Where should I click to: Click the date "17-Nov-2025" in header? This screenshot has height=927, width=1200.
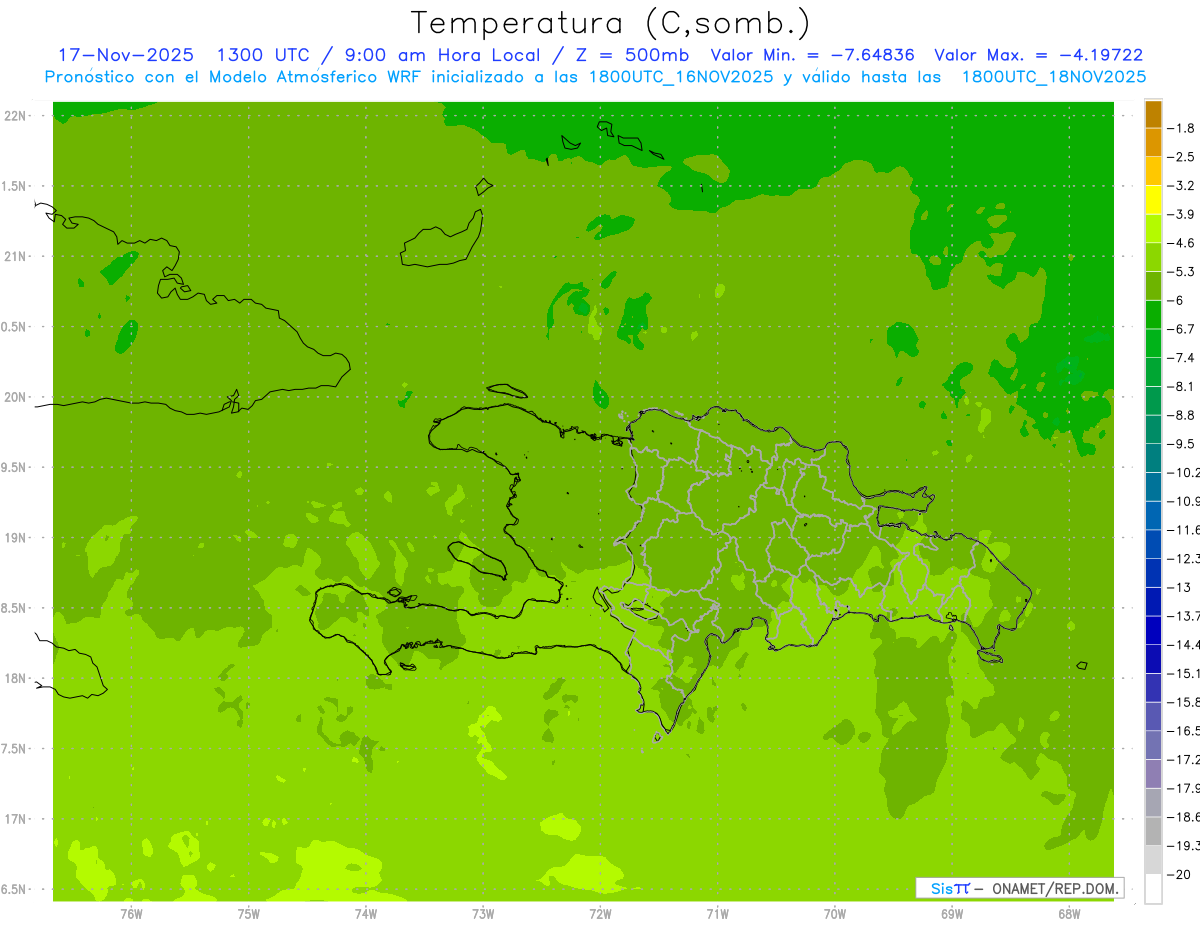126,55
